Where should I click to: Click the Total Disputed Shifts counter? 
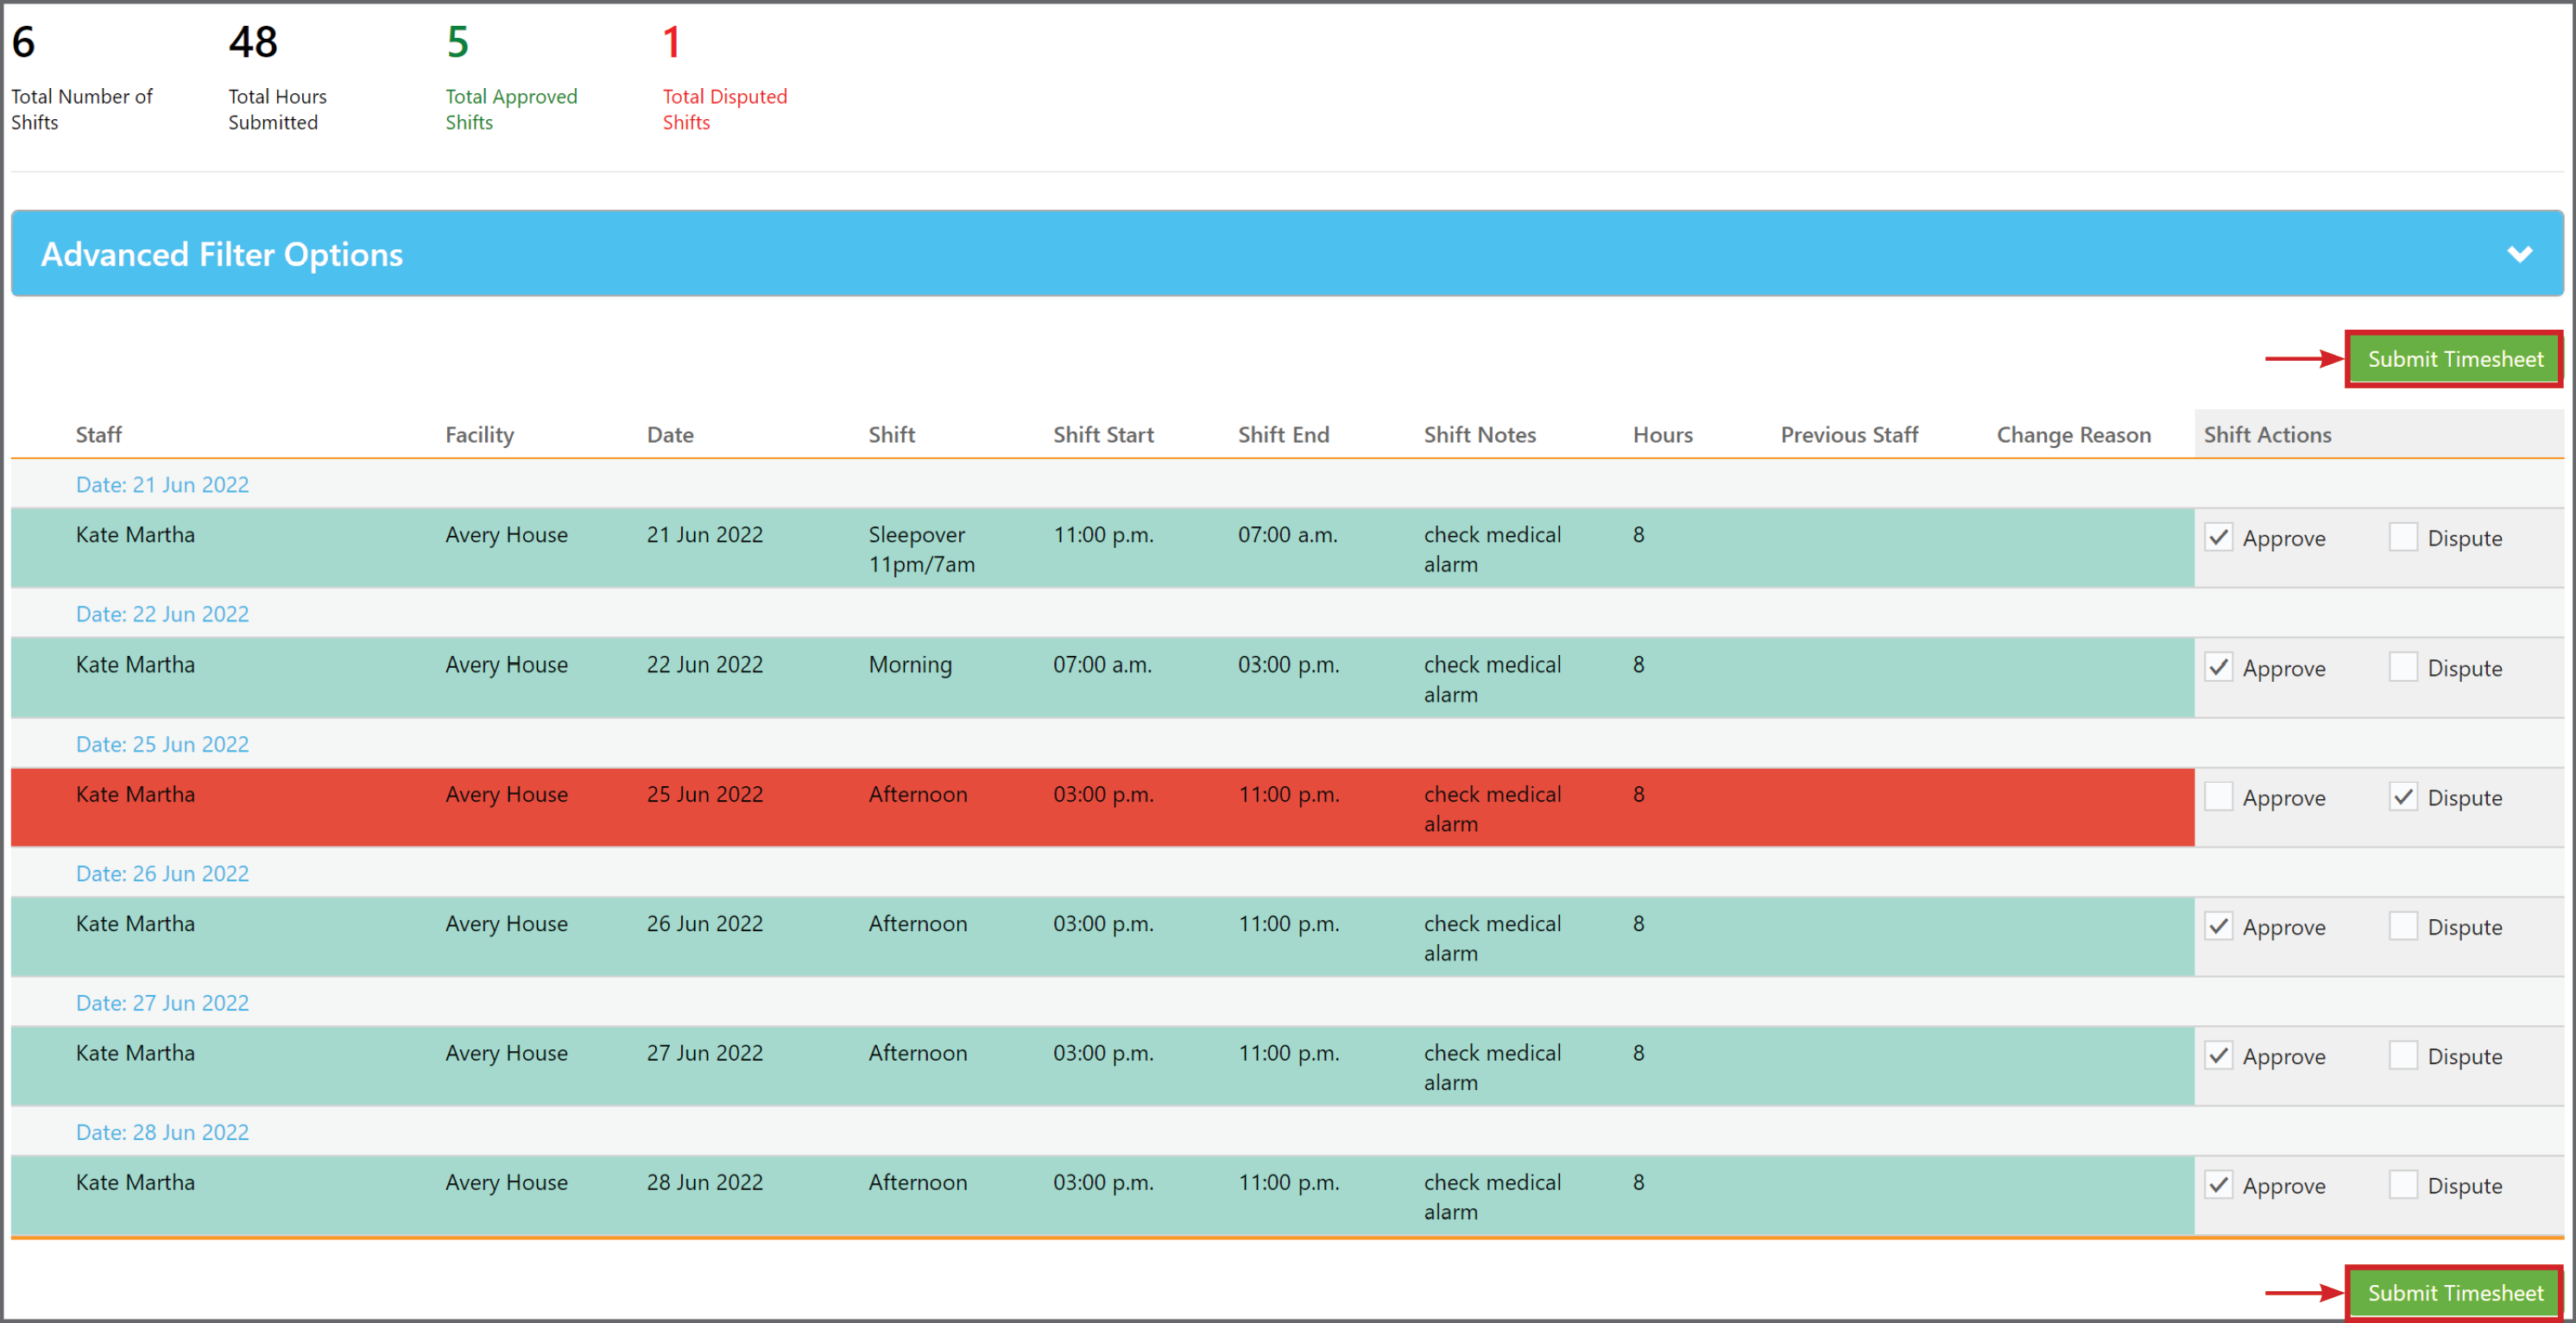[x=725, y=80]
